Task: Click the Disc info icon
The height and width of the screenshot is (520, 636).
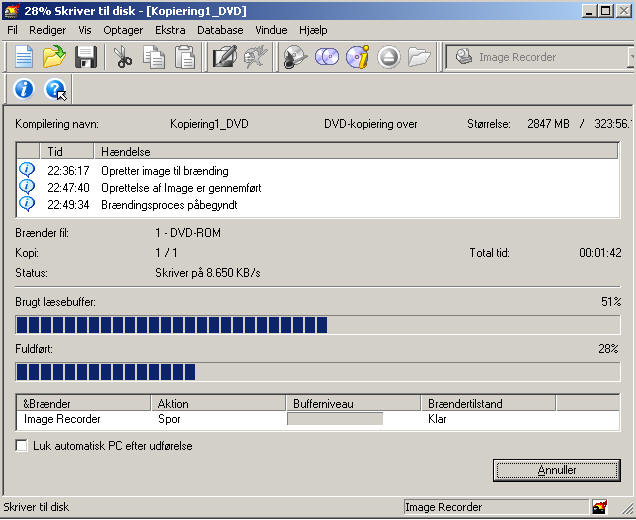Action: (358, 57)
